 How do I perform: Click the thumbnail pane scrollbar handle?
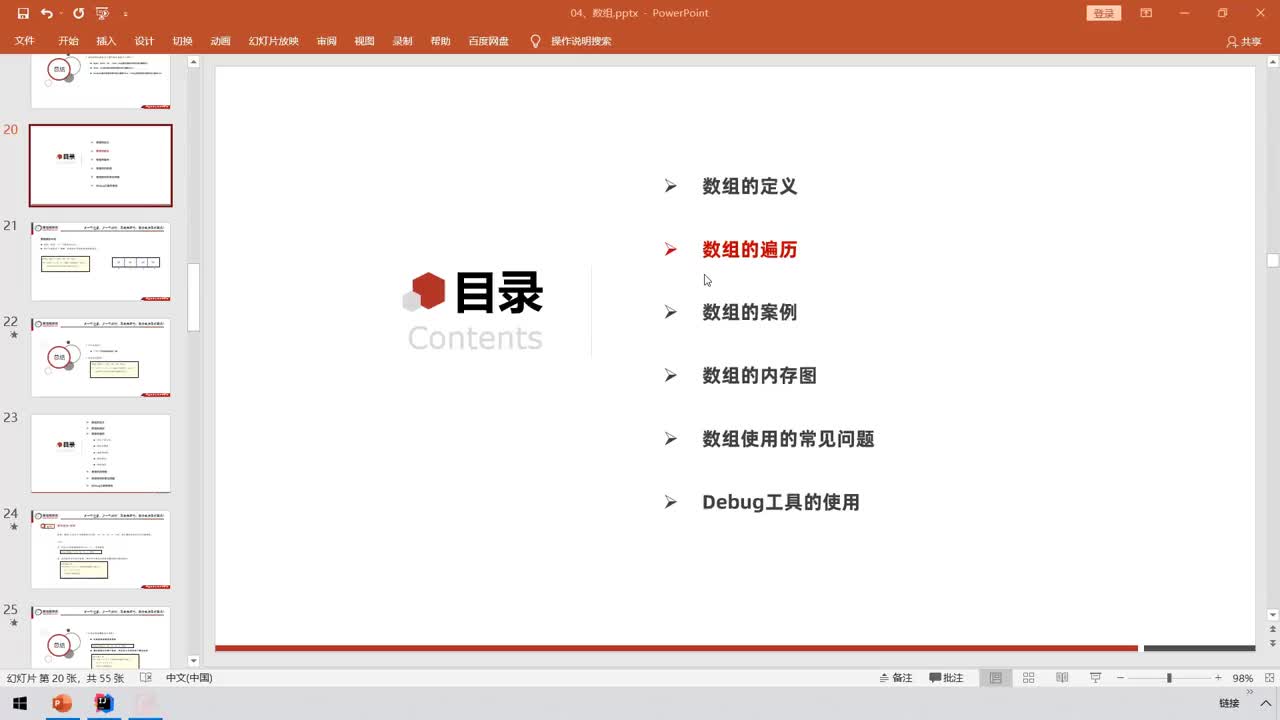194,297
